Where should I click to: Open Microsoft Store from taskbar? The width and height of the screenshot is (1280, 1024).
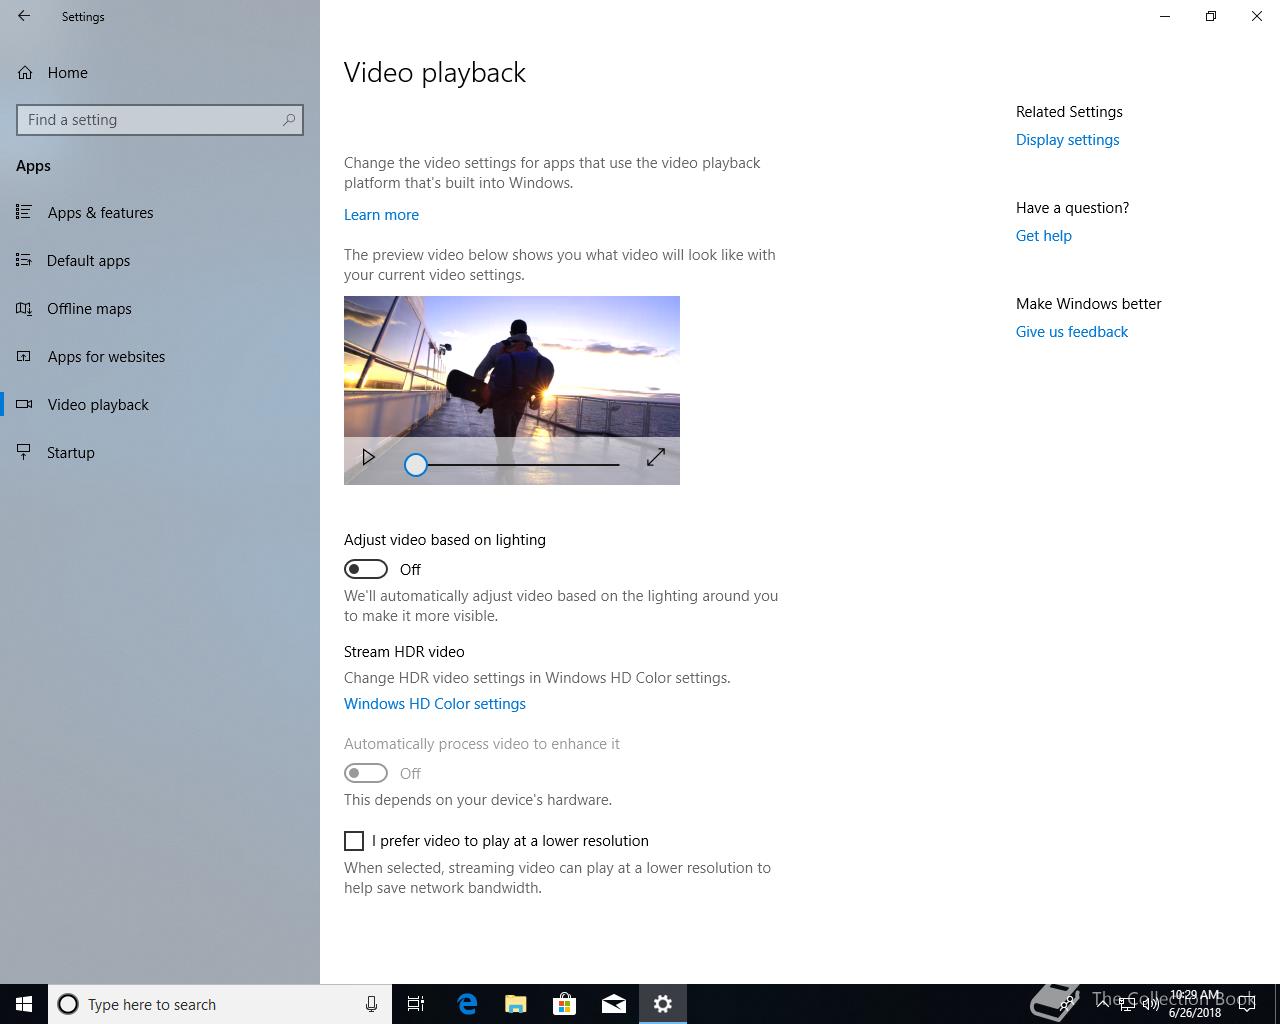[565, 1004]
